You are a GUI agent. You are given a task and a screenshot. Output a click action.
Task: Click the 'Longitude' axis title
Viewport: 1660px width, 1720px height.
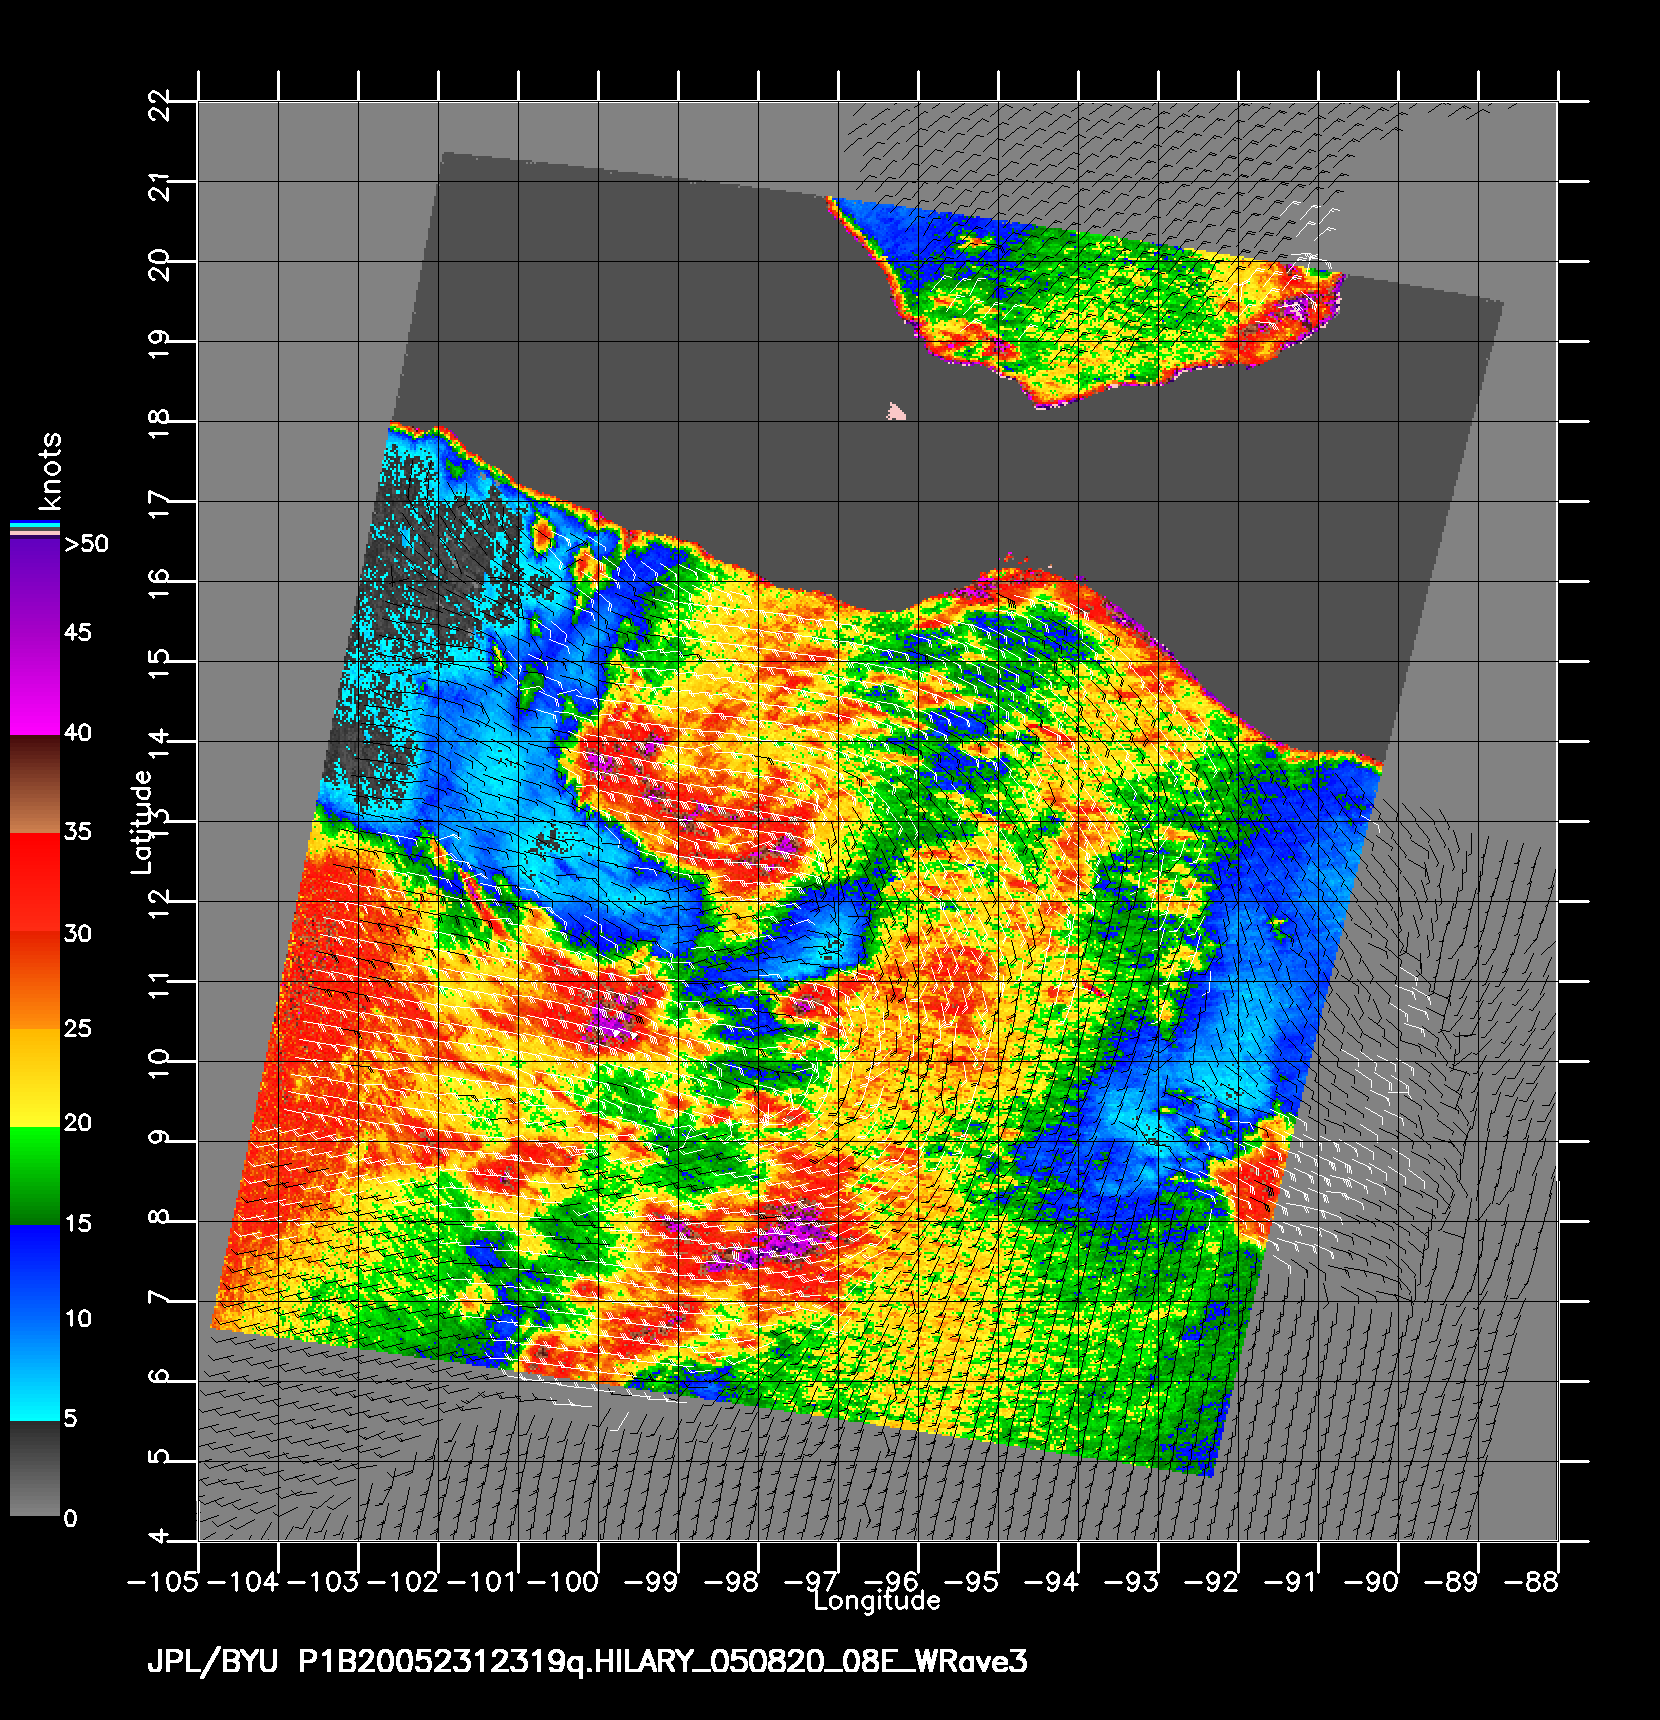[877, 1601]
